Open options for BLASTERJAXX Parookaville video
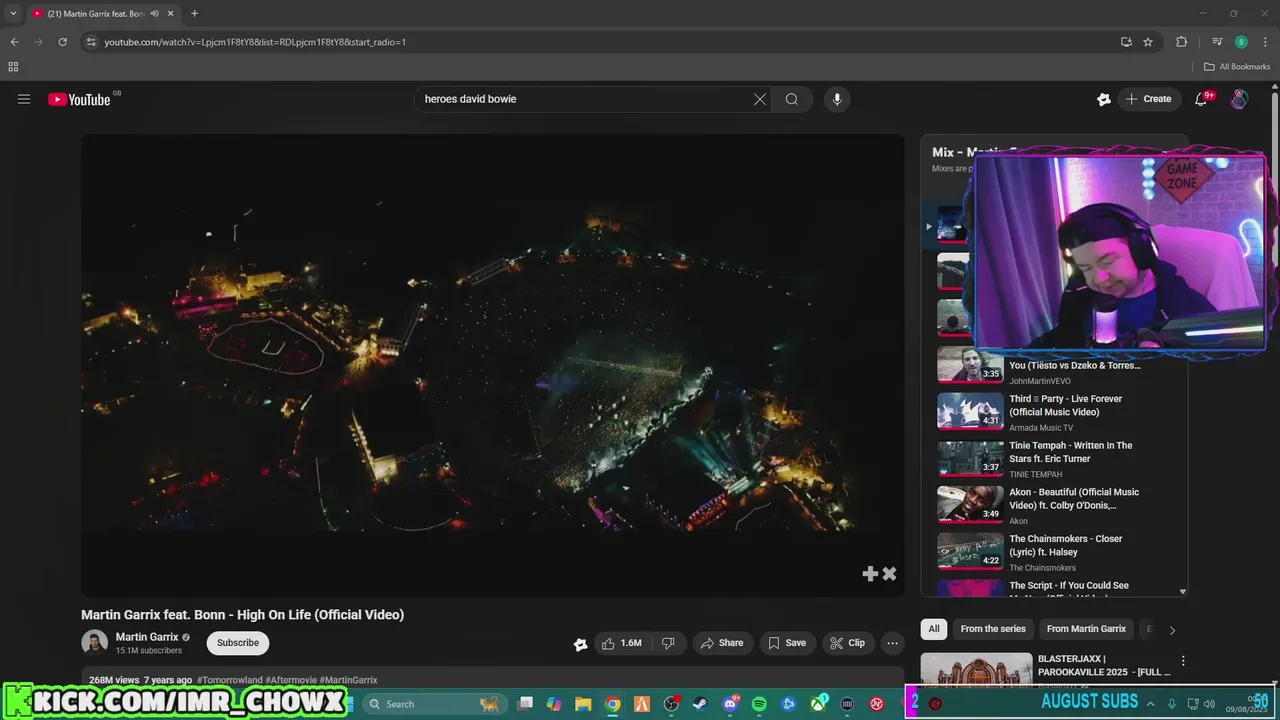 [1183, 661]
